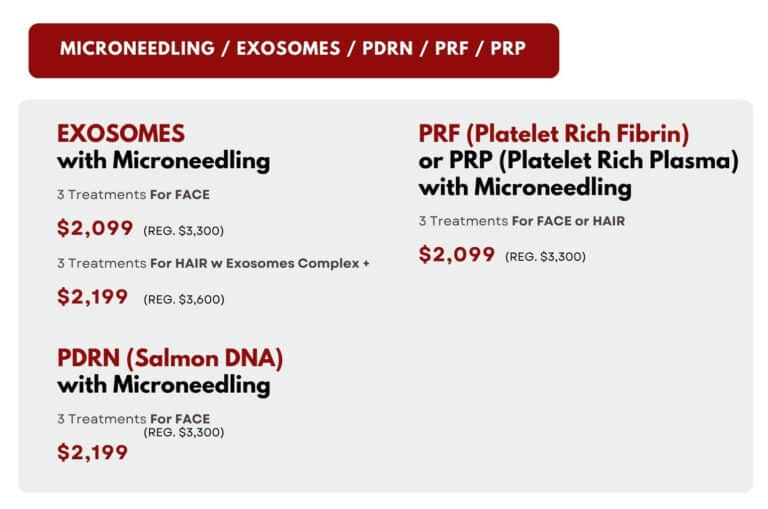Click (REG. $3,300) beside Exosomes face price
768x509 pixels.
point(184,230)
